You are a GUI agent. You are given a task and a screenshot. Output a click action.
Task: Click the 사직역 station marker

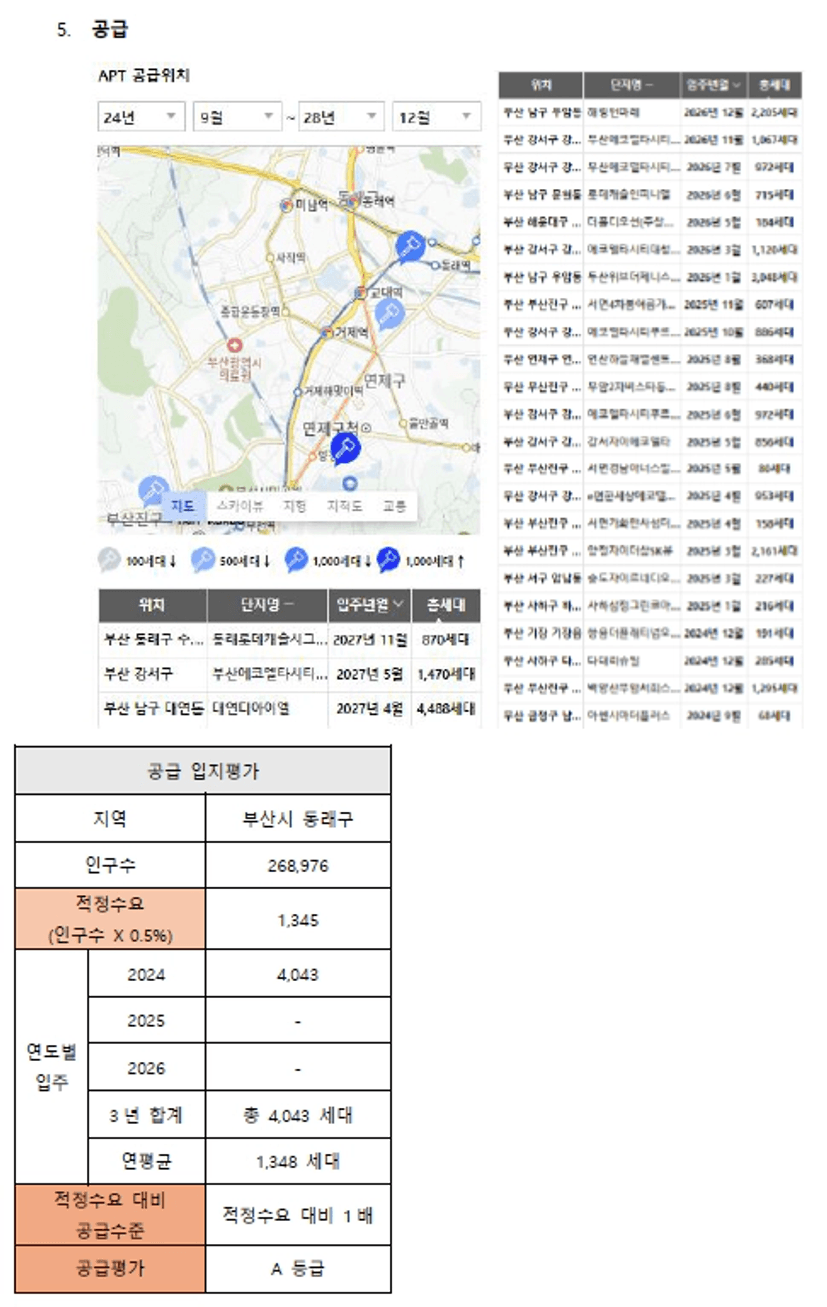tap(269, 257)
